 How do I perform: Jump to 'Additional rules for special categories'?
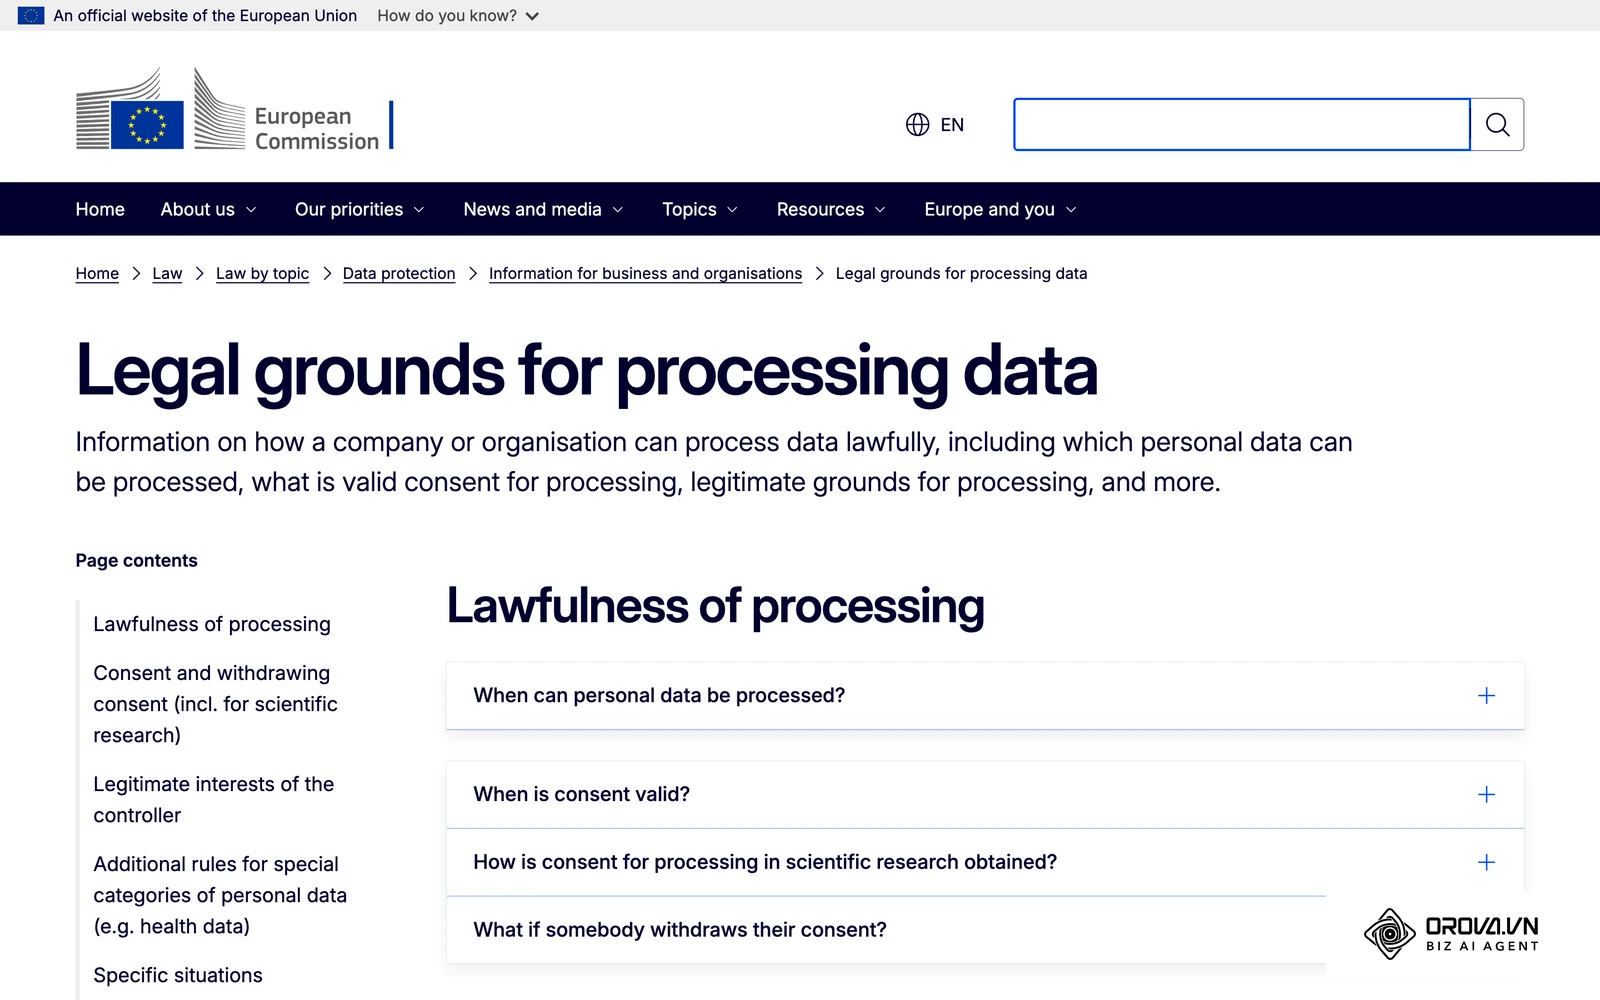coord(220,895)
